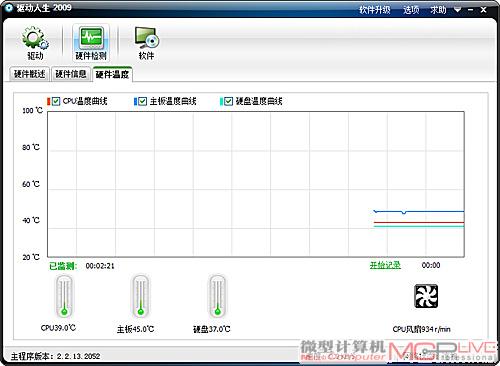Click the app logo in title bar
Image resolution: width=500 pixels, height=366 pixels.
(x=8, y=7)
